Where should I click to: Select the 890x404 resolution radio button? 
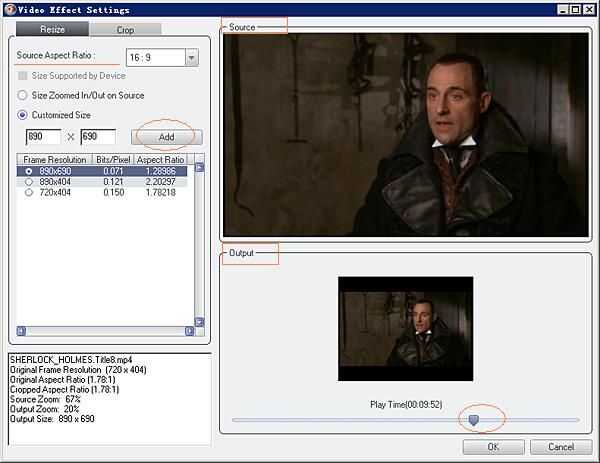pyautogui.click(x=29, y=182)
